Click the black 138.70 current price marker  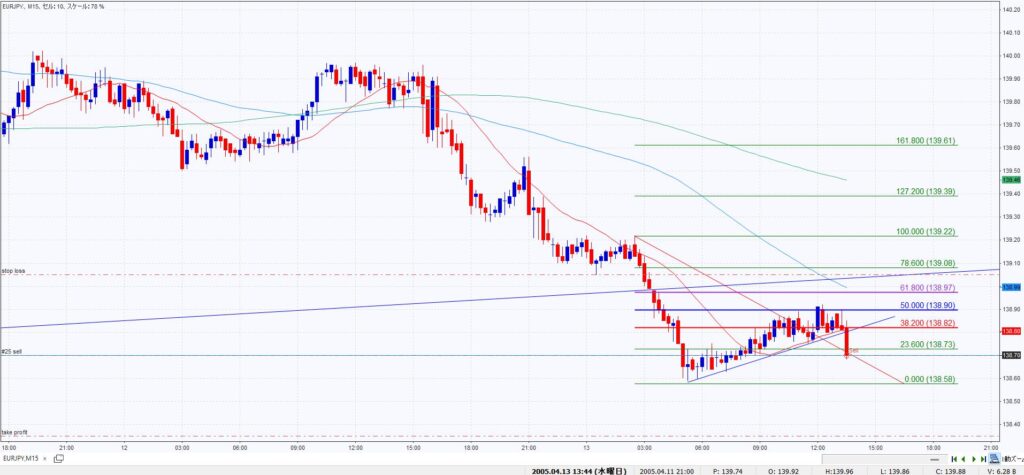(1010, 355)
